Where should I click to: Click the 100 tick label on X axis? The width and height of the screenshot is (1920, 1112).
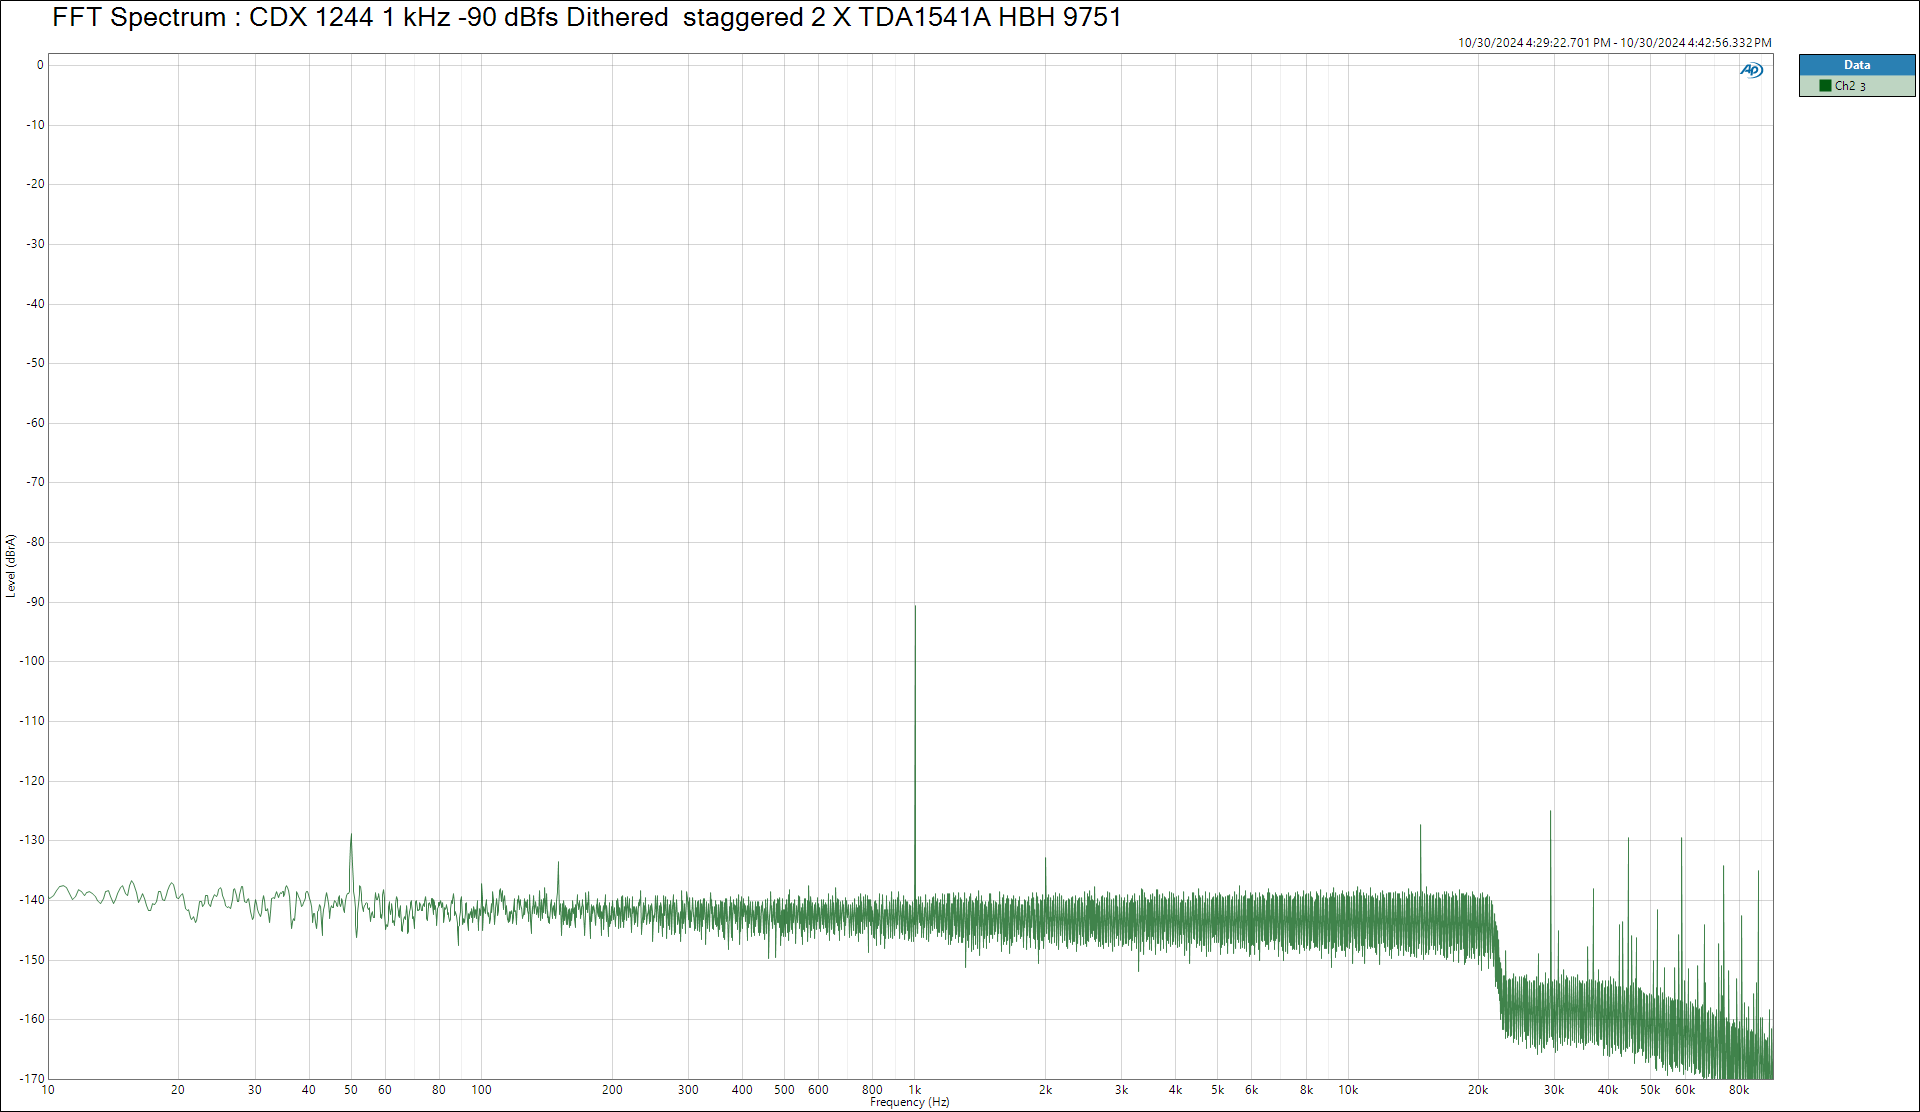(481, 1090)
